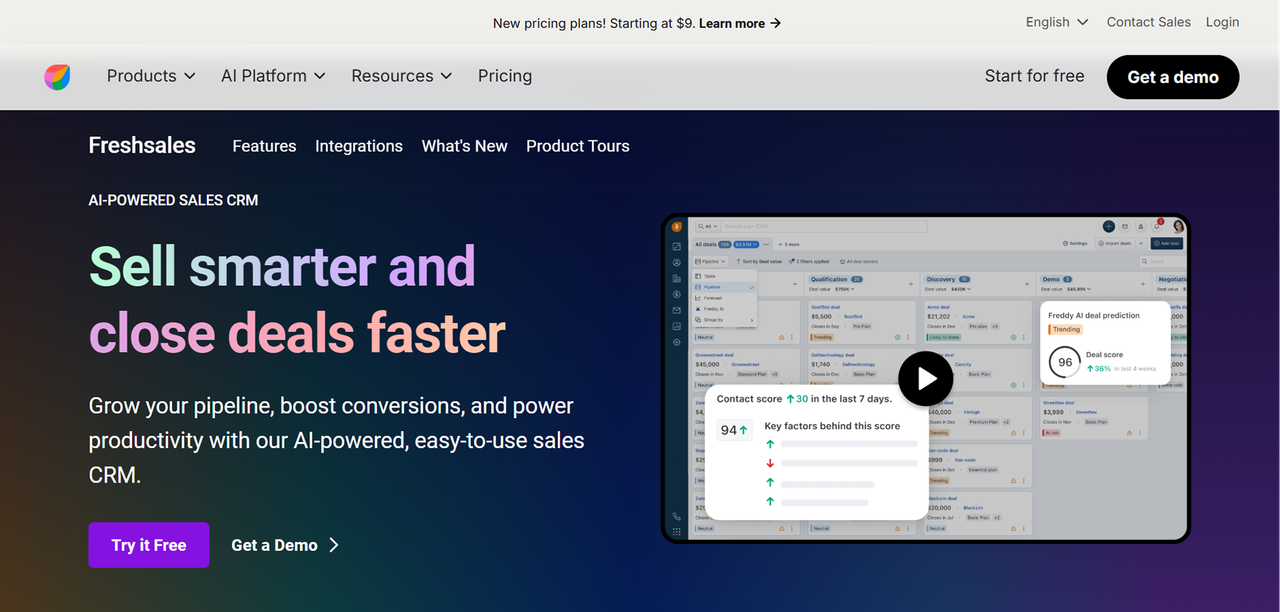The height and width of the screenshot is (612, 1280).
Task: Click the Freshworks logo in the header
Action: [x=57, y=77]
